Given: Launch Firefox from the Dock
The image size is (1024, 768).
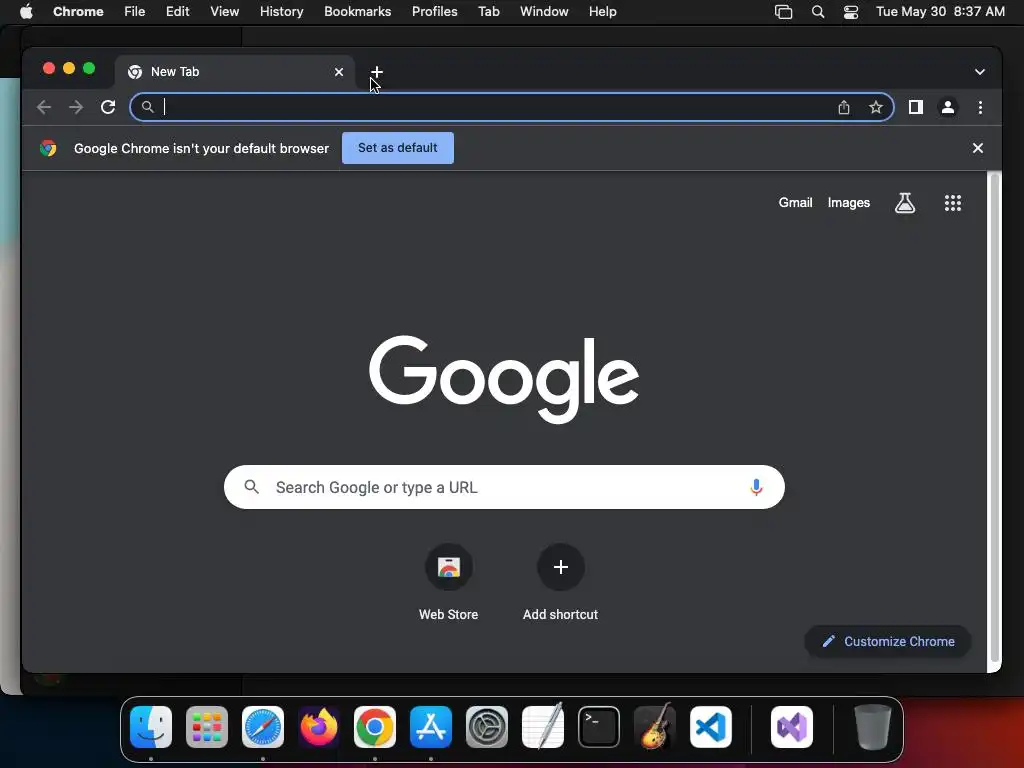Looking at the screenshot, I should point(319,727).
